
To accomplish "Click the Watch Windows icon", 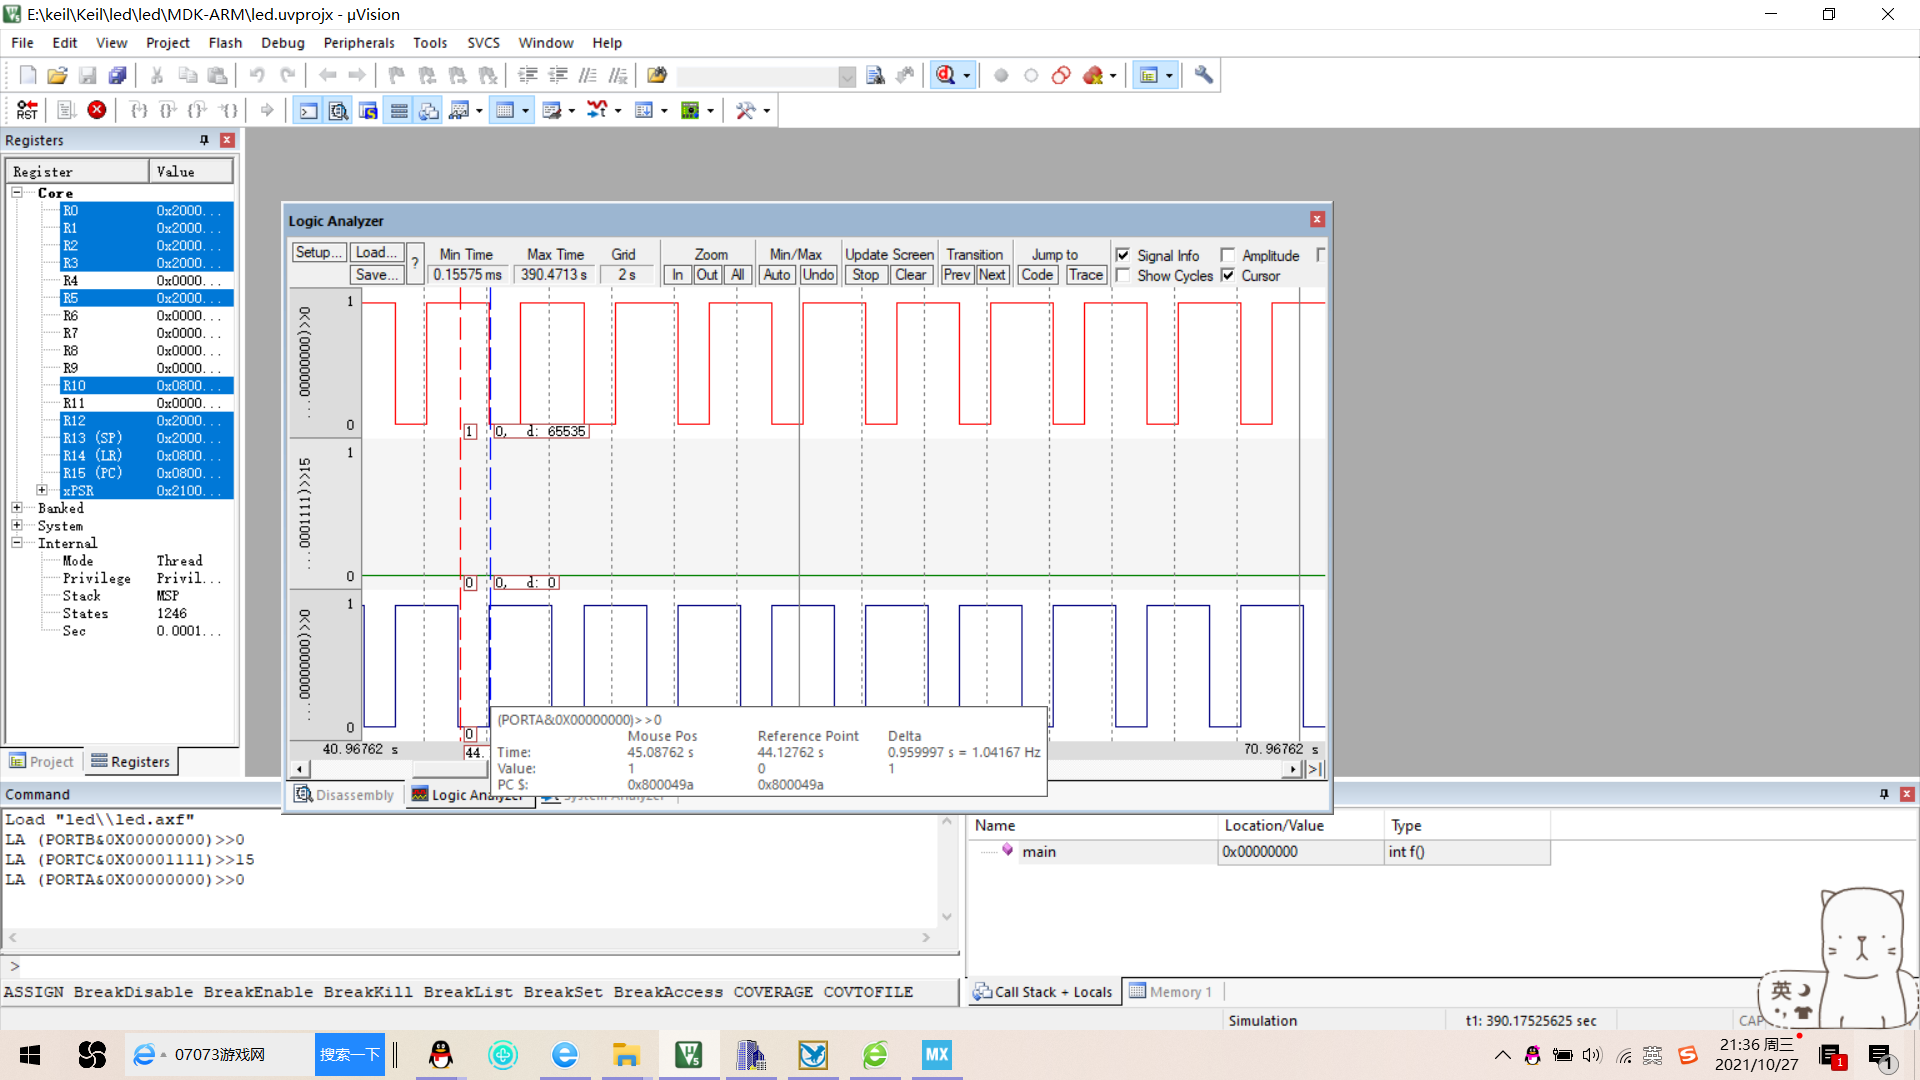I will pos(459,110).
